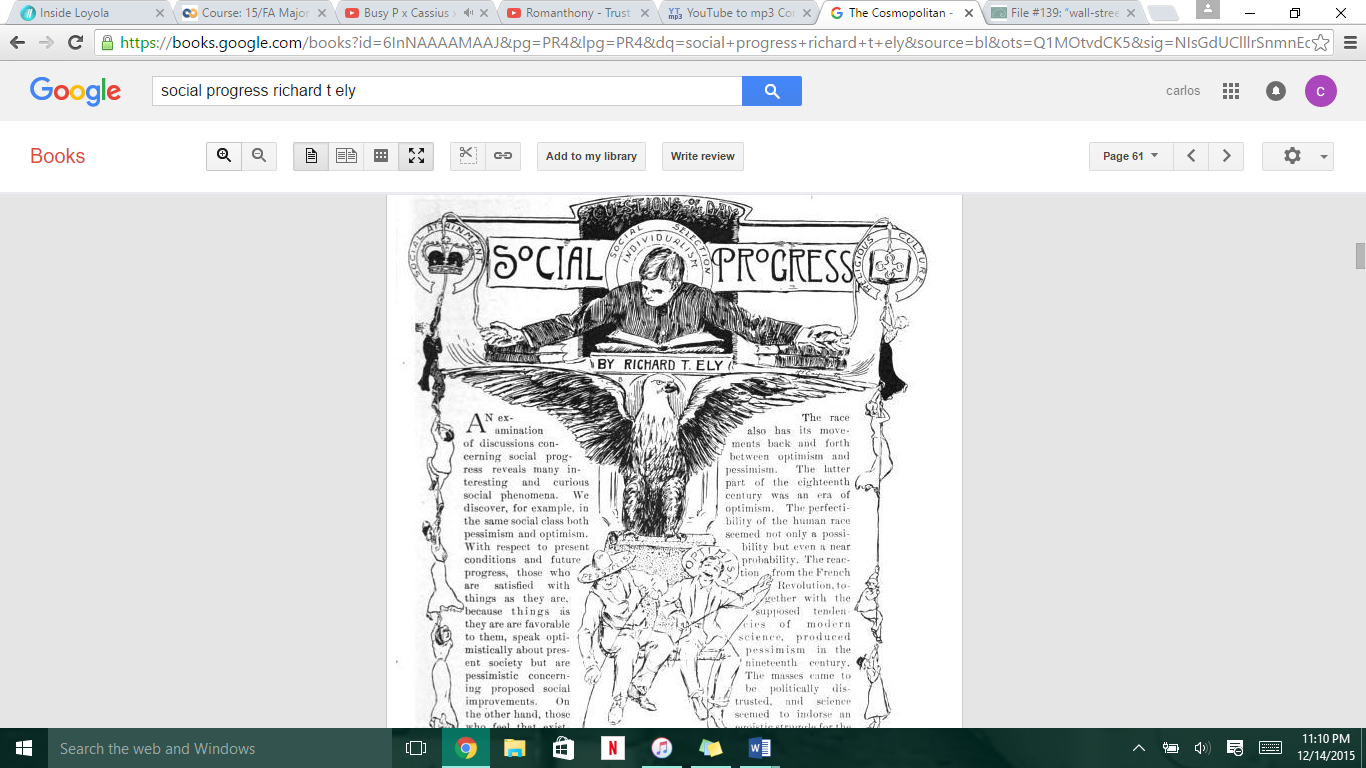Switch to thumbnail grid view
Screen dimensions: 1366x768
tap(381, 156)
